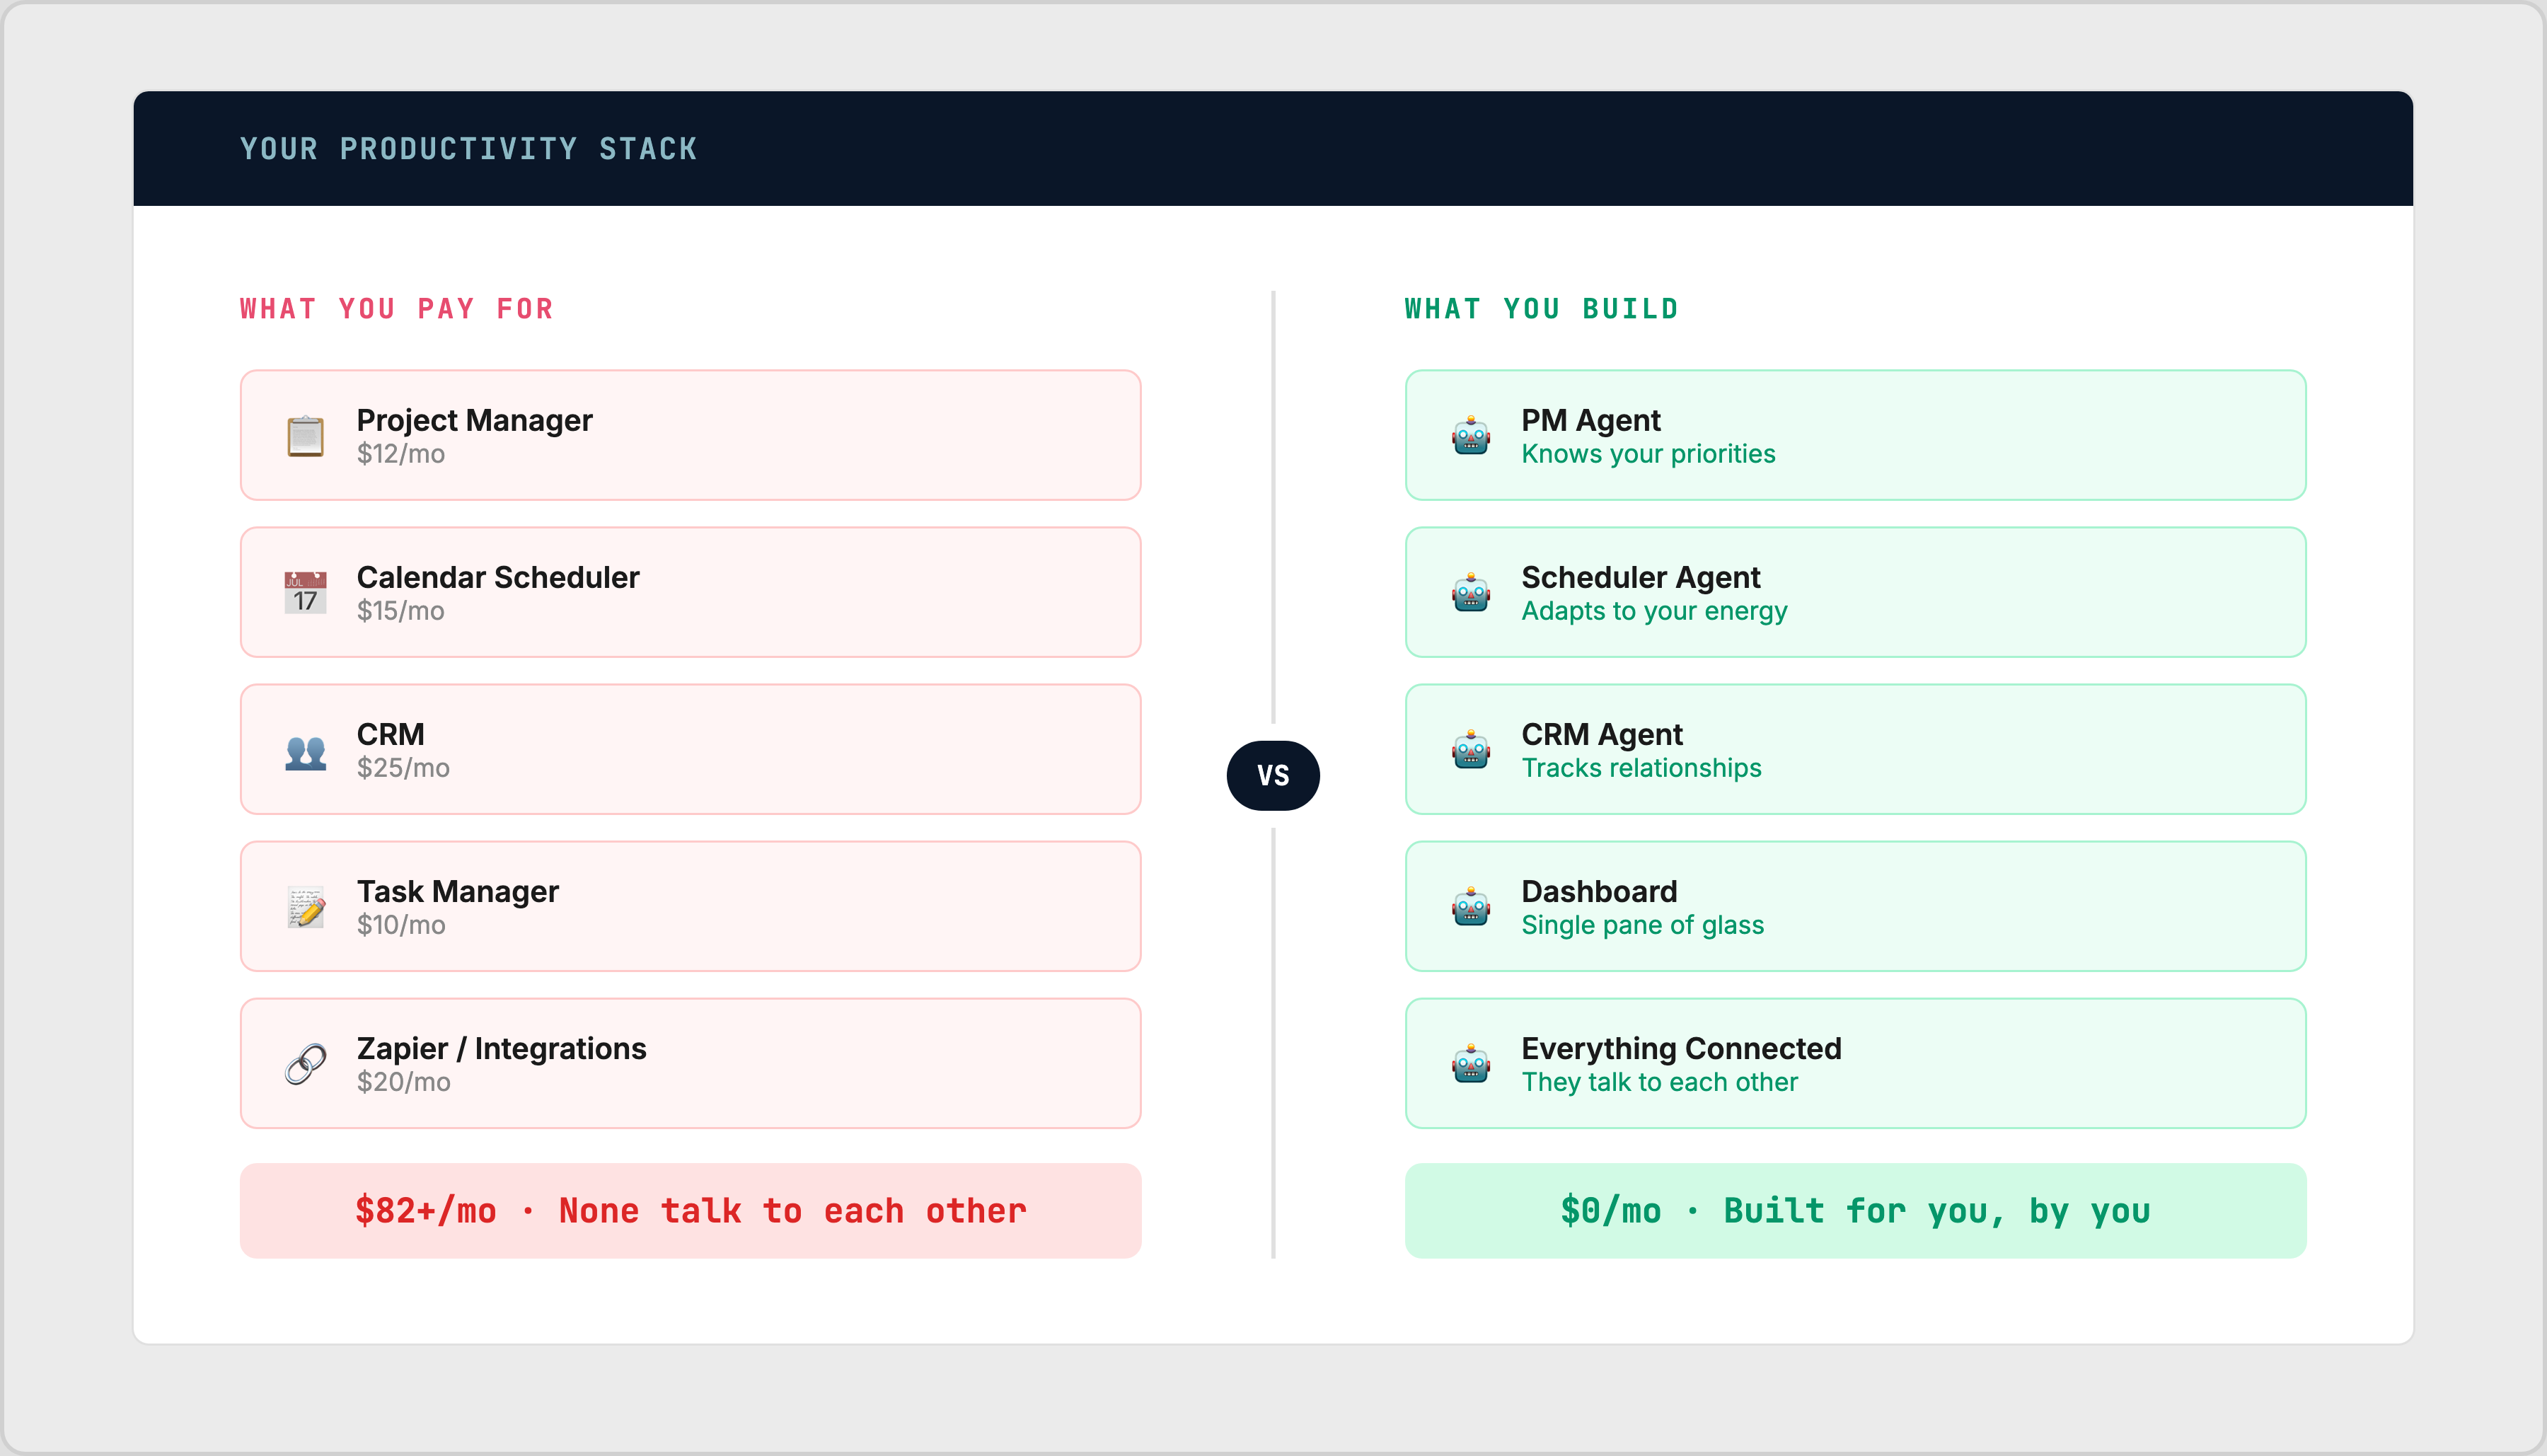Click the $15/mo price text
This screenshot has height=1456, width=2547.
(400, 611)
